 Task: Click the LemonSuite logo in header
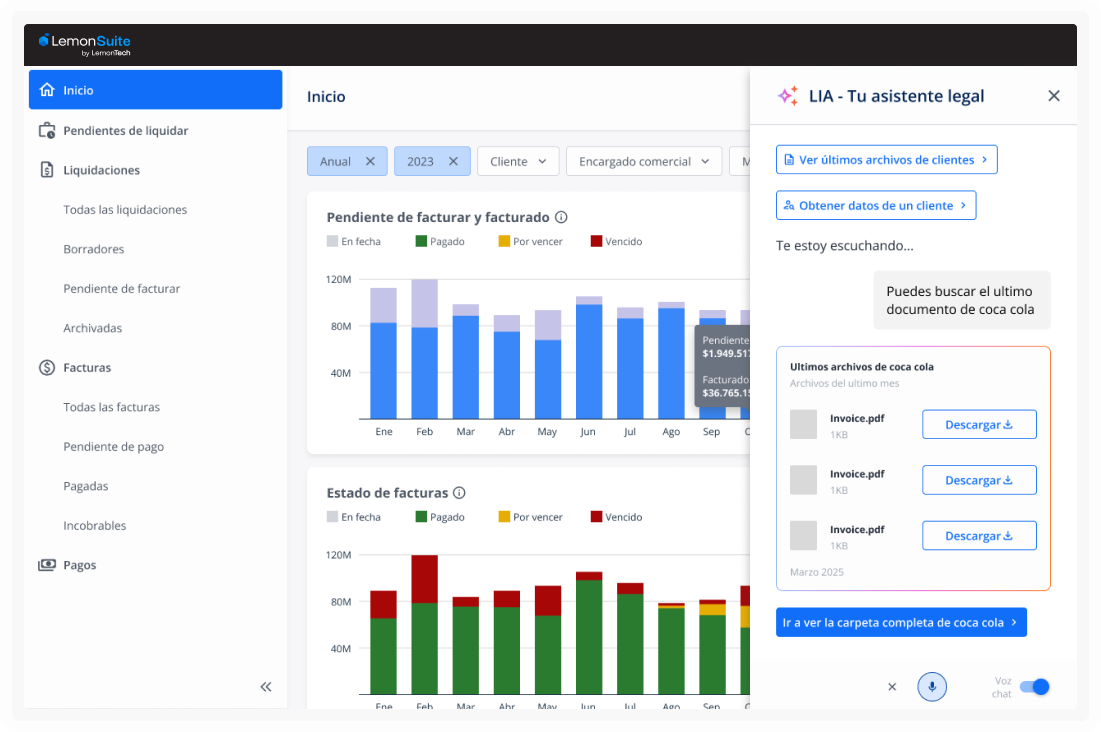[85, 44]
